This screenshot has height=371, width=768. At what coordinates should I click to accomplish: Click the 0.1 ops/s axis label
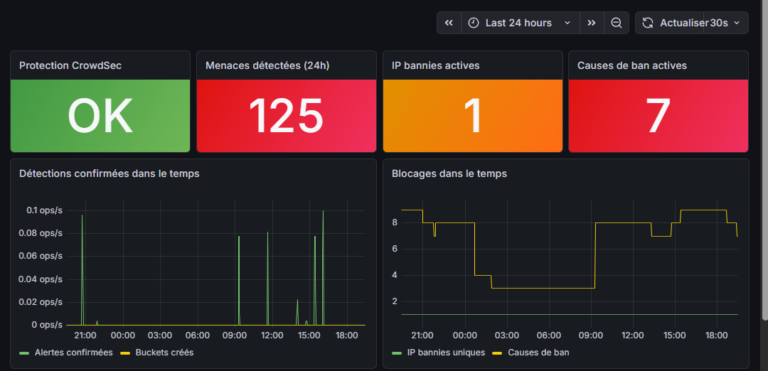tap(45, 210)
